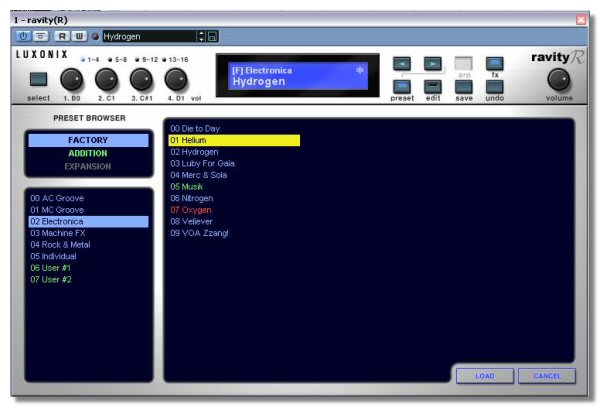
Task: Select the 05 Individual category
Action: coord(88,256)
